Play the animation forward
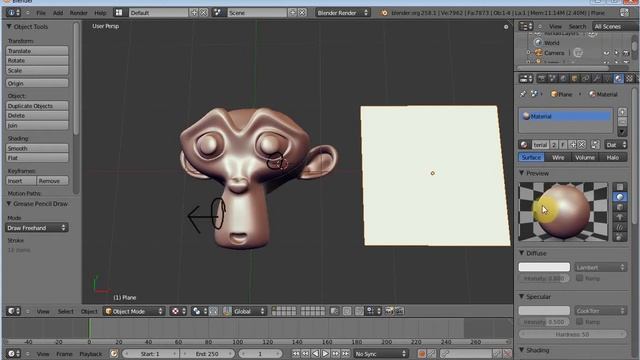 click(x=325, y=353)
